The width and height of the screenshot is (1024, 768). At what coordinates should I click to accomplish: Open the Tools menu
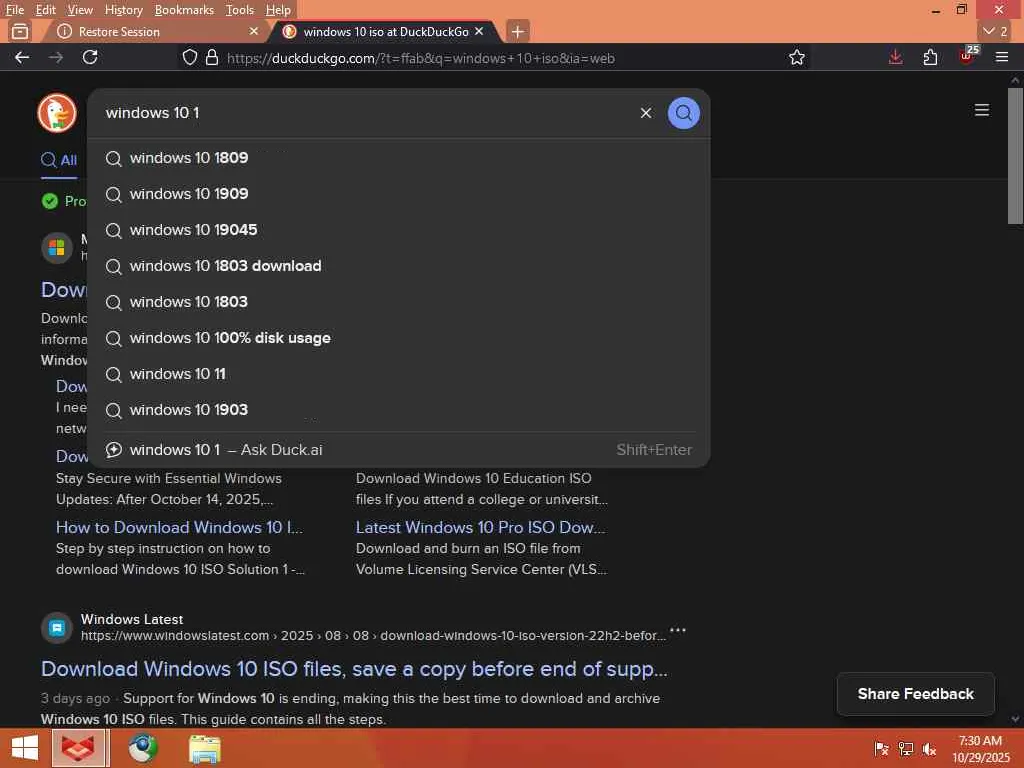point(239,10)
